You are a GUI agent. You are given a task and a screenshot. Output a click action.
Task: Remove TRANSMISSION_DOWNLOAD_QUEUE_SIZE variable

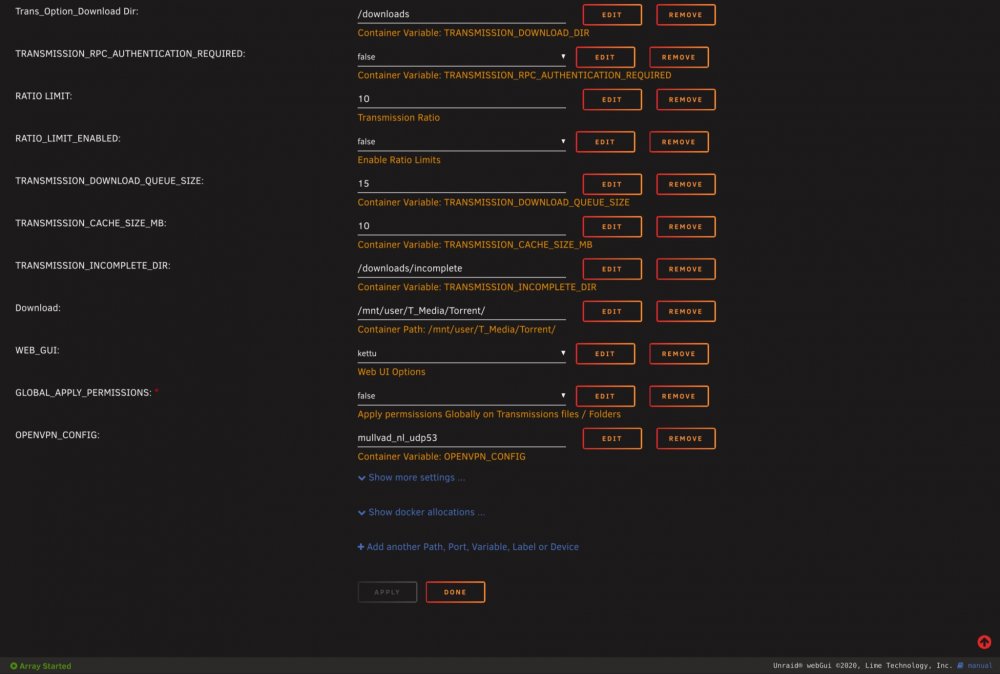coord(686,184)
